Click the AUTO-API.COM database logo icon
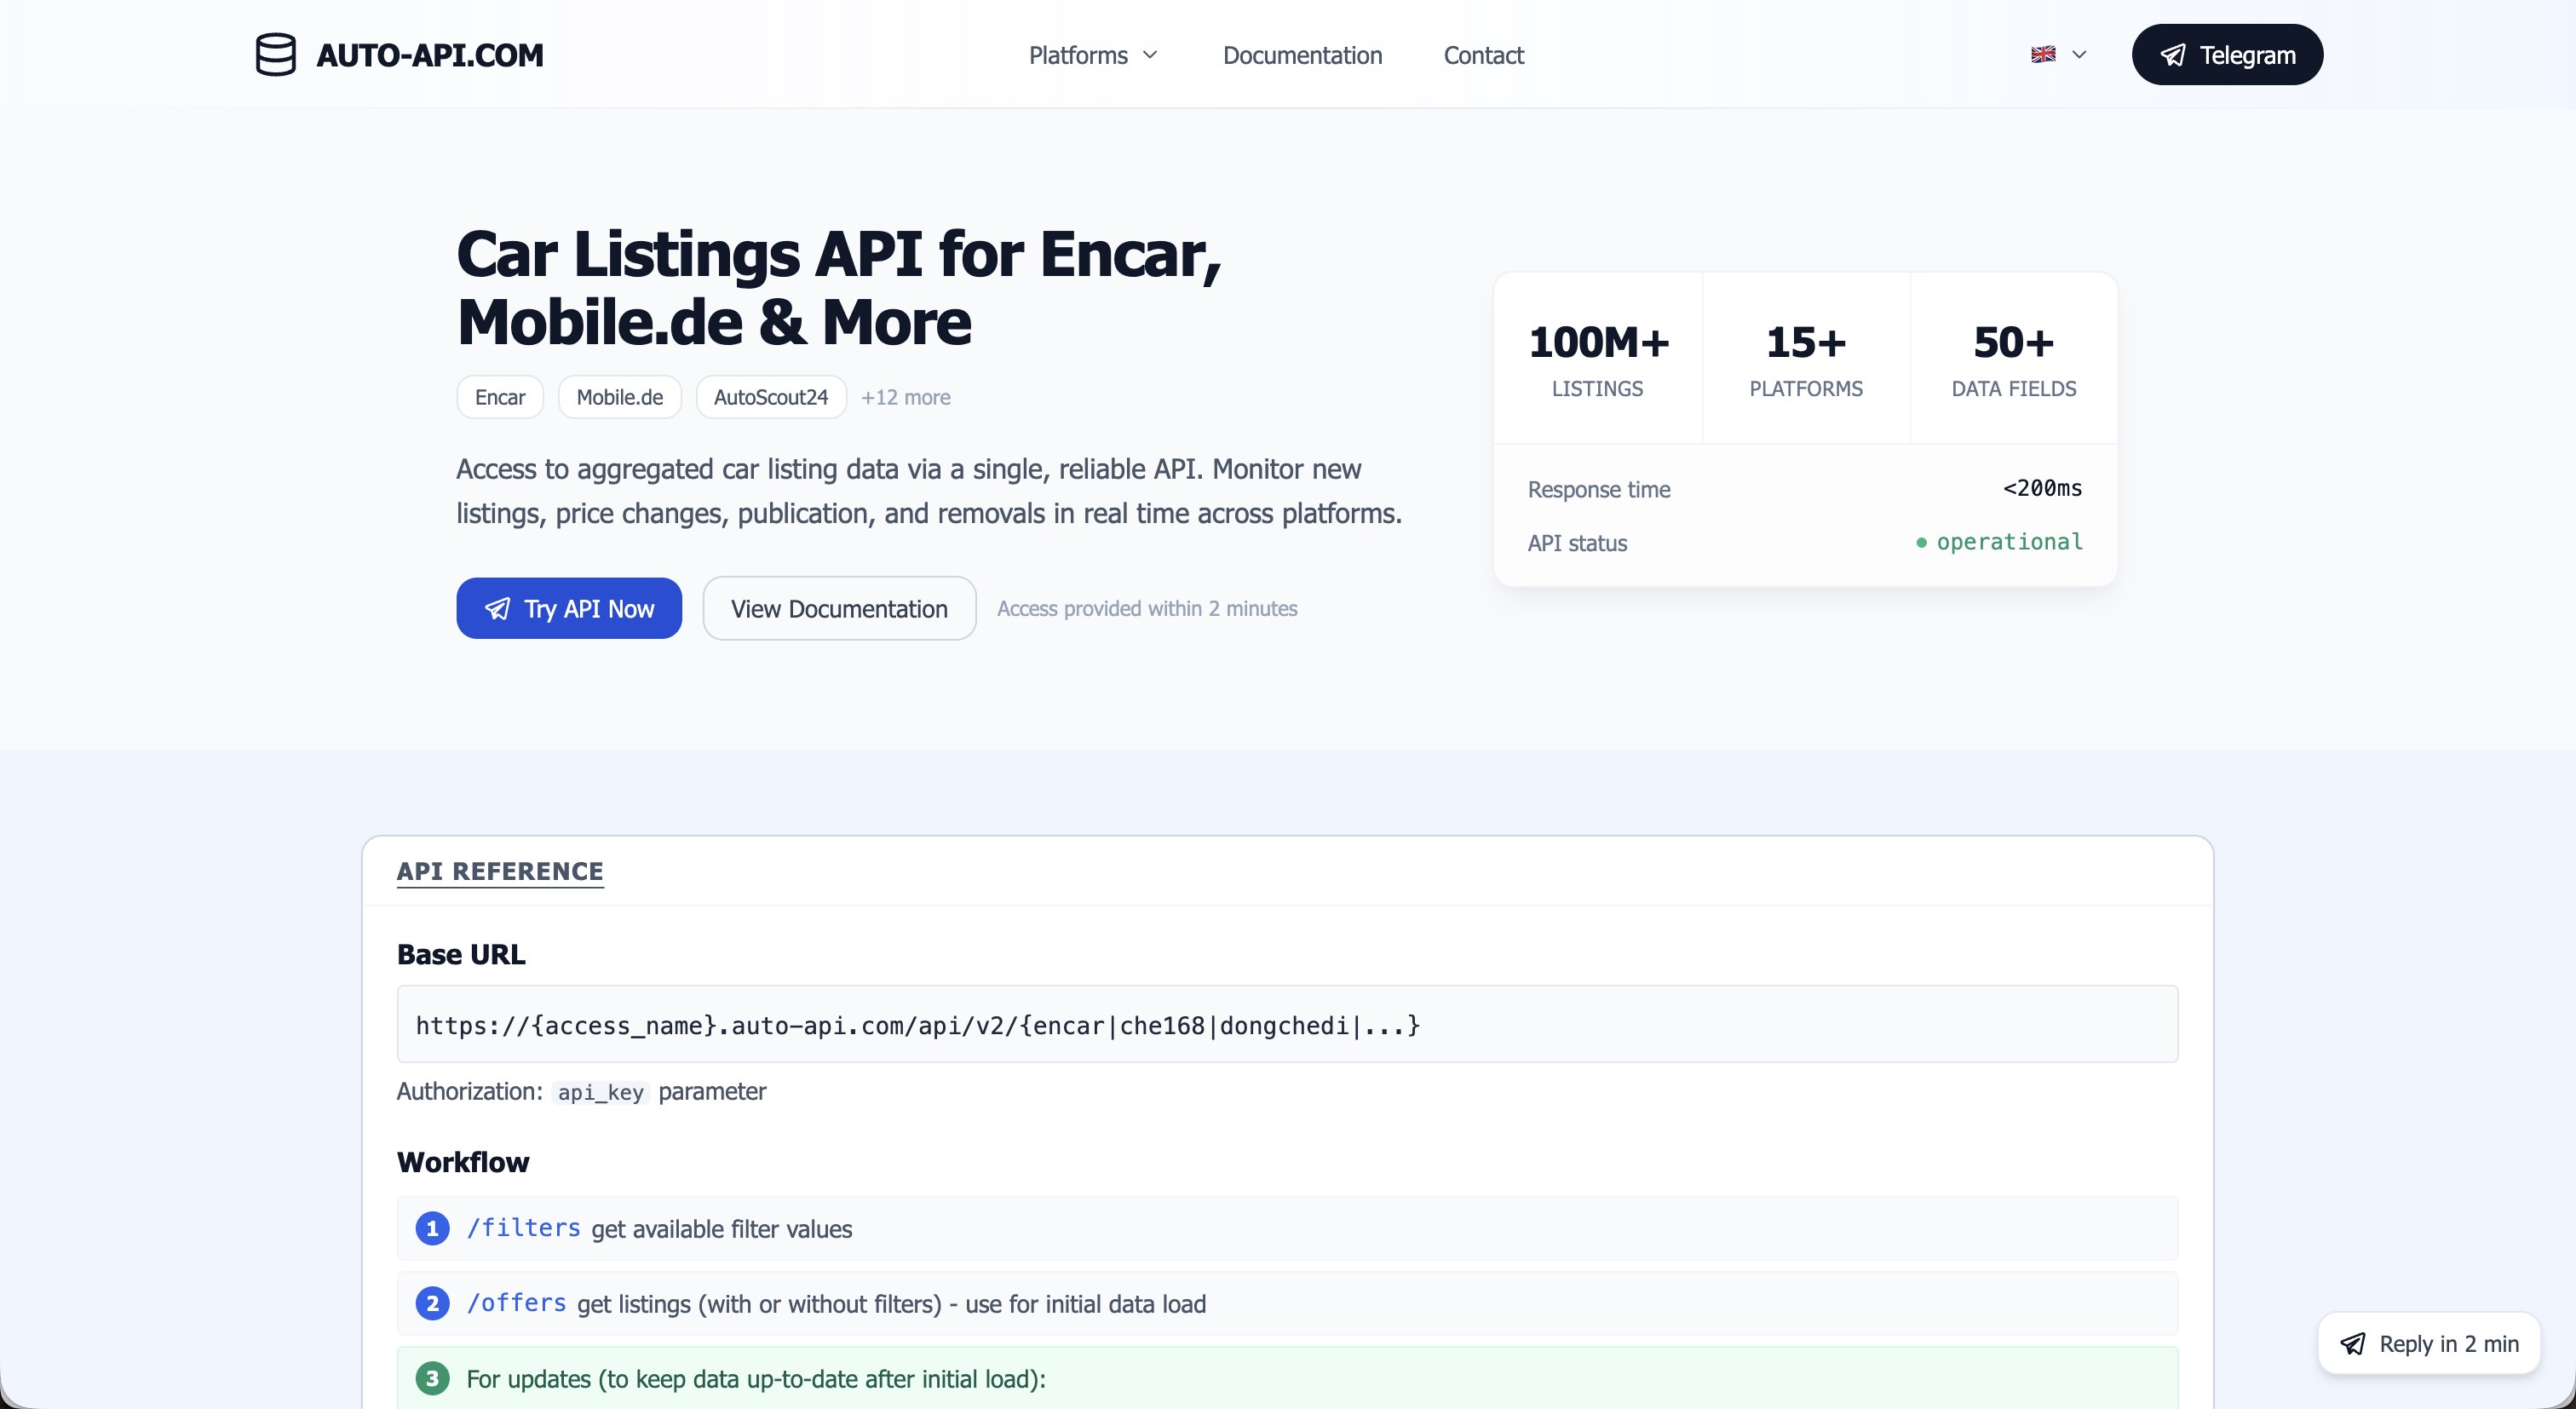The height and width of the screenshot is (1409, 2576). click(275, 55)
